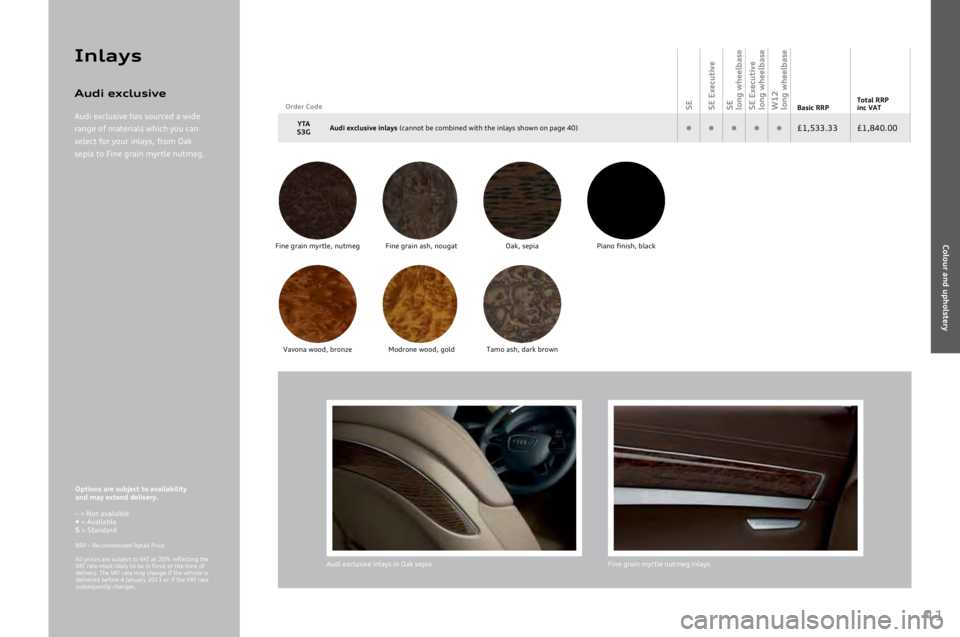The width and height of the screenshot is (960, 637).
Task: Click the Modrone wood, gold label
Action: pyautogui.click(x=421, y=350)
